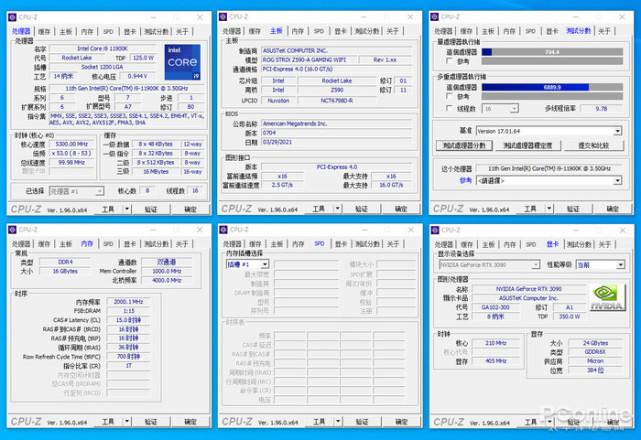
Task: Click the CPU-Z title icon in SPD window
Action: [223, 229]
